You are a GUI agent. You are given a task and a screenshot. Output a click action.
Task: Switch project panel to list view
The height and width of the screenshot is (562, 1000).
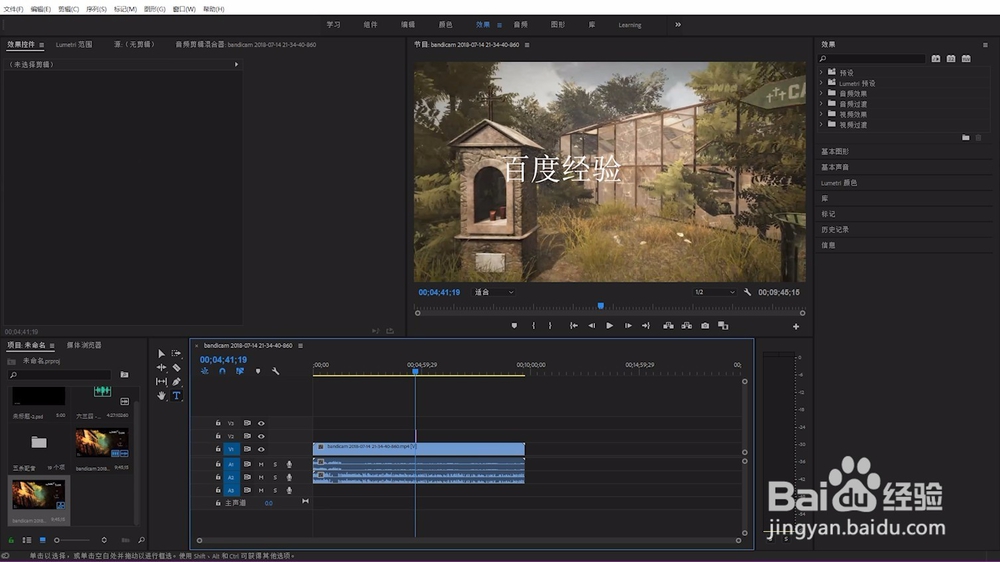(x=27, y=540)
